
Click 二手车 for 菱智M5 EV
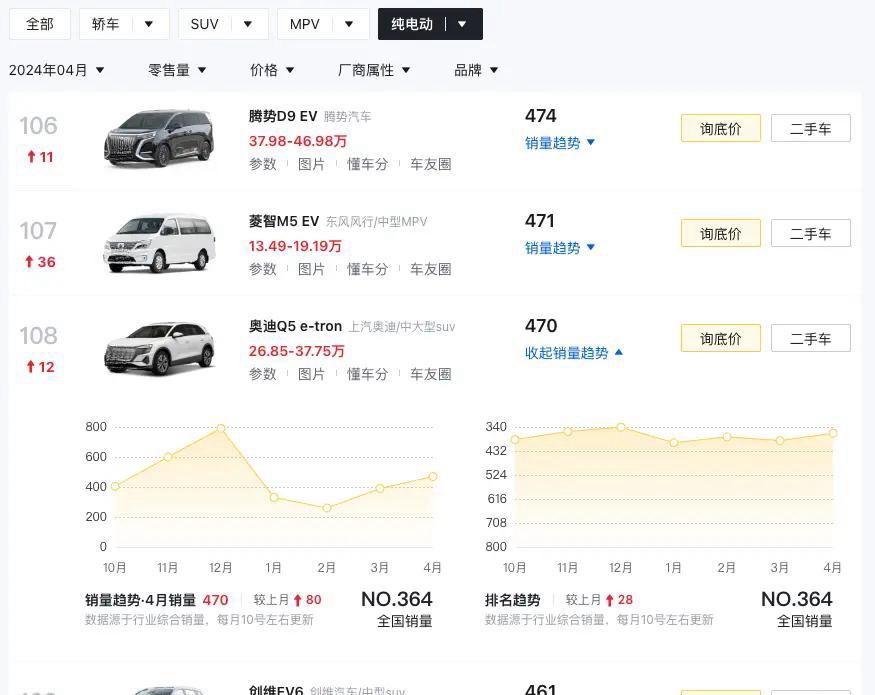pyautogui.click(x=811, y=233)
